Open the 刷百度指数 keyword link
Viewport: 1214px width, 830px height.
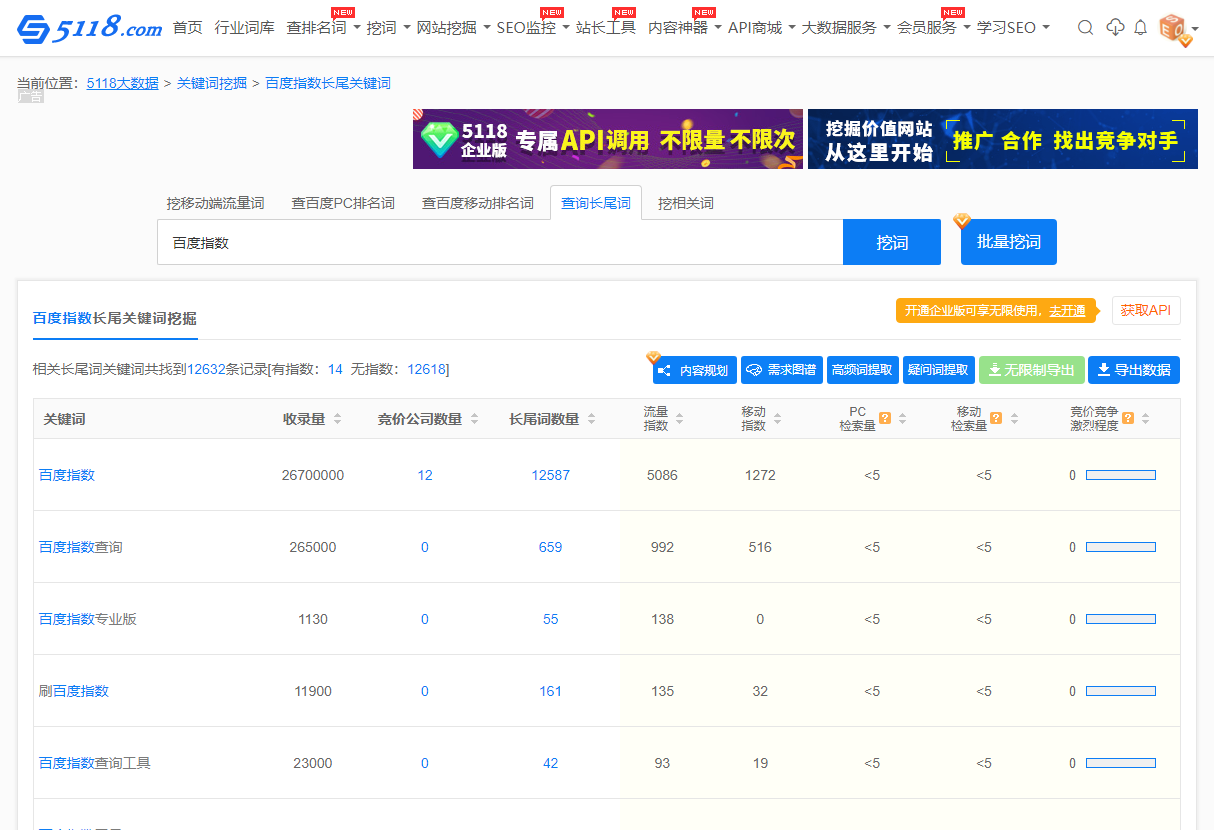pyautogui.click(x=74, y=691)
